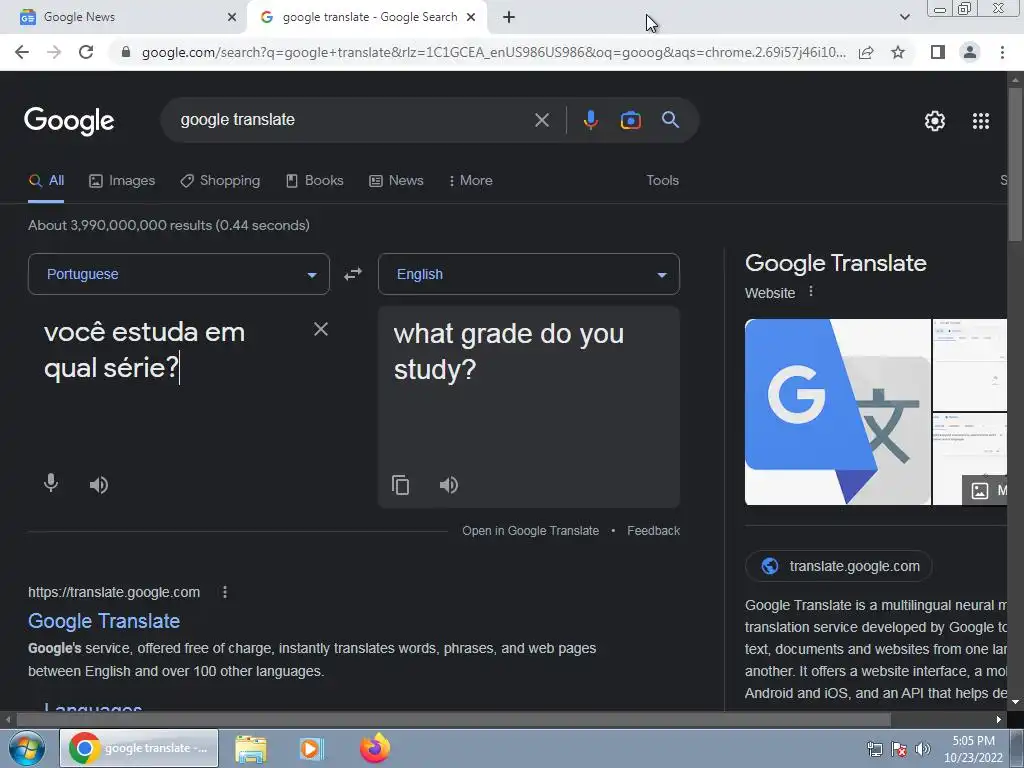
Task: Clear the search box with the X icon
Action: pyautogui.click(x=541, y=120)
